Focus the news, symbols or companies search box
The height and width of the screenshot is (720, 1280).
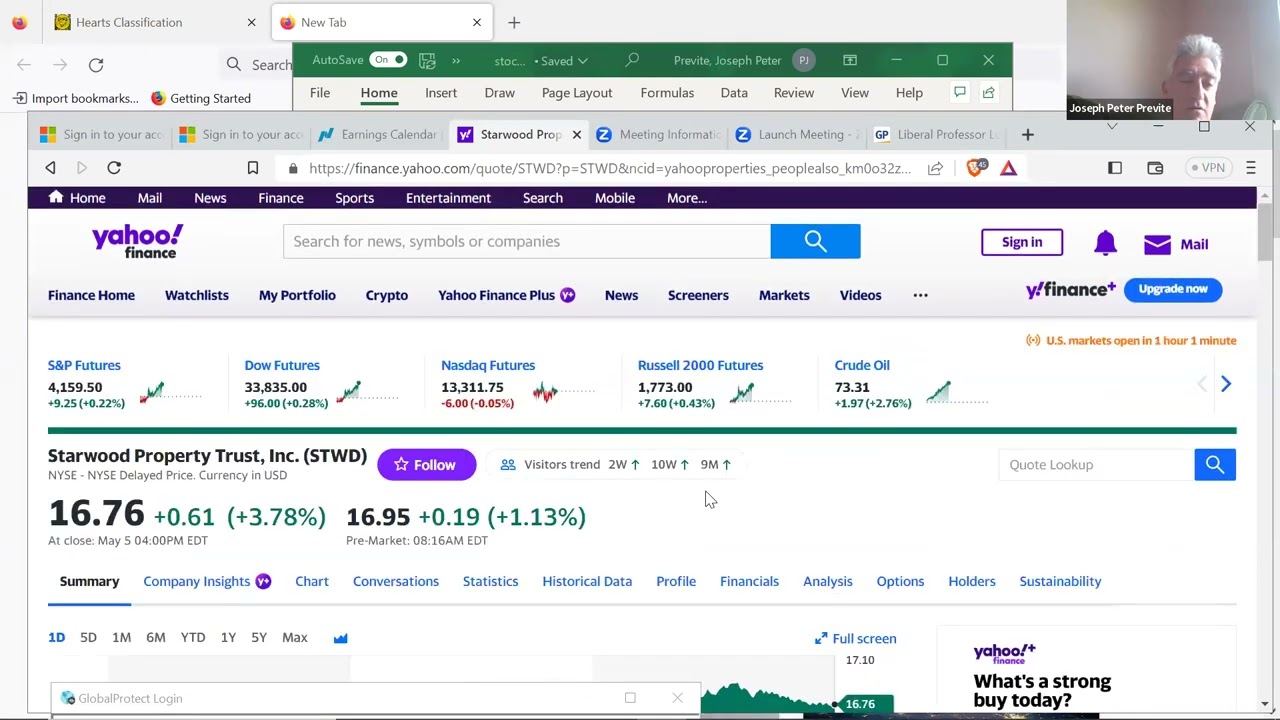tap(527, 241)
